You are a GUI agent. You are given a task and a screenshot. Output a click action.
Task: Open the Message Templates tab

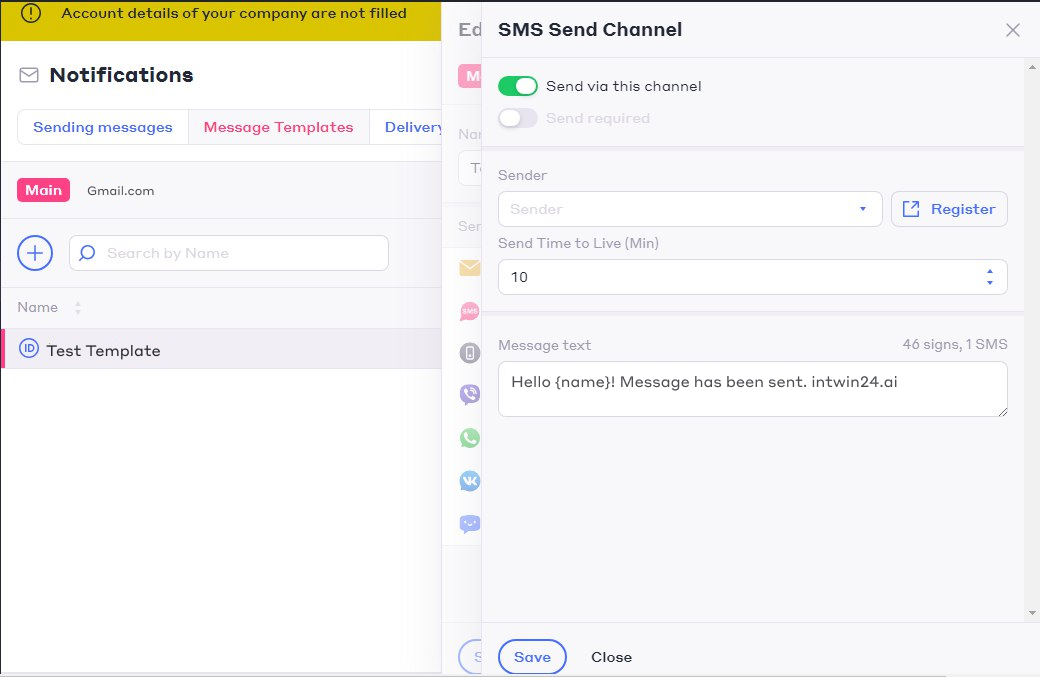pyautogui.click(x=278, y=127)
